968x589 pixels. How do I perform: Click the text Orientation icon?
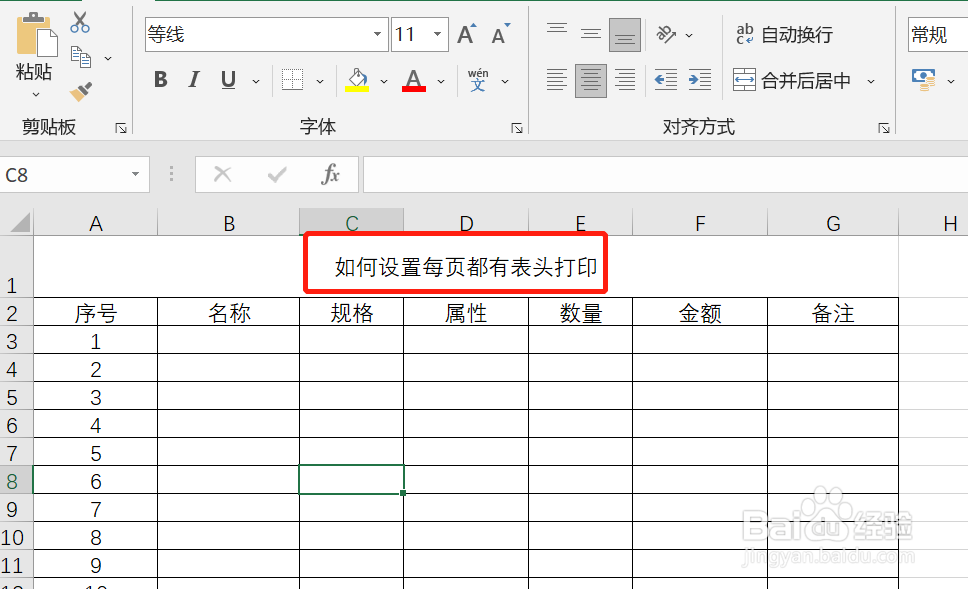668,33
